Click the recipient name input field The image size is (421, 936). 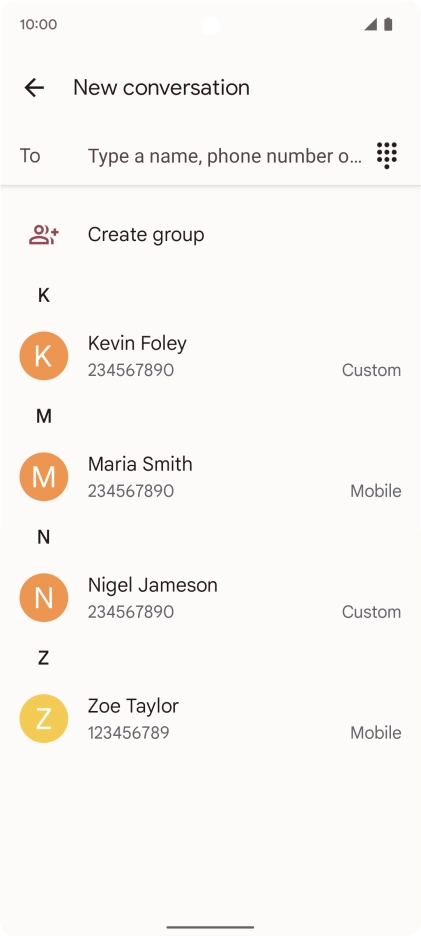(225, 156)
